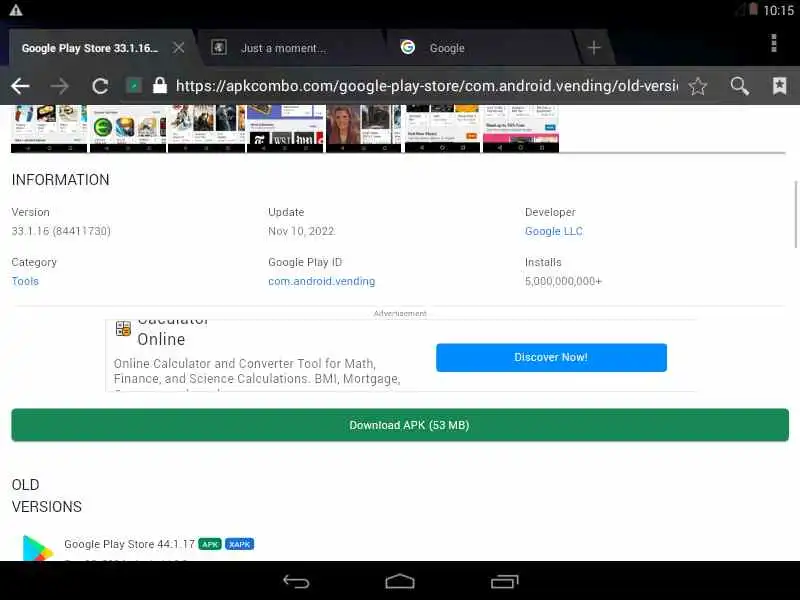
Task: Tap the battery indicator in status bar
Action: (x=753, y=10)
